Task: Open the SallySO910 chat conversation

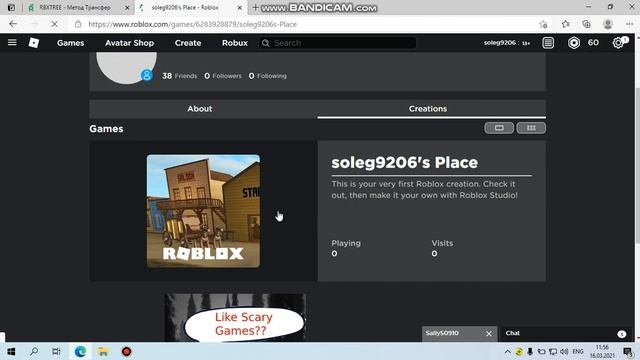Action: (x=442, y=333)
